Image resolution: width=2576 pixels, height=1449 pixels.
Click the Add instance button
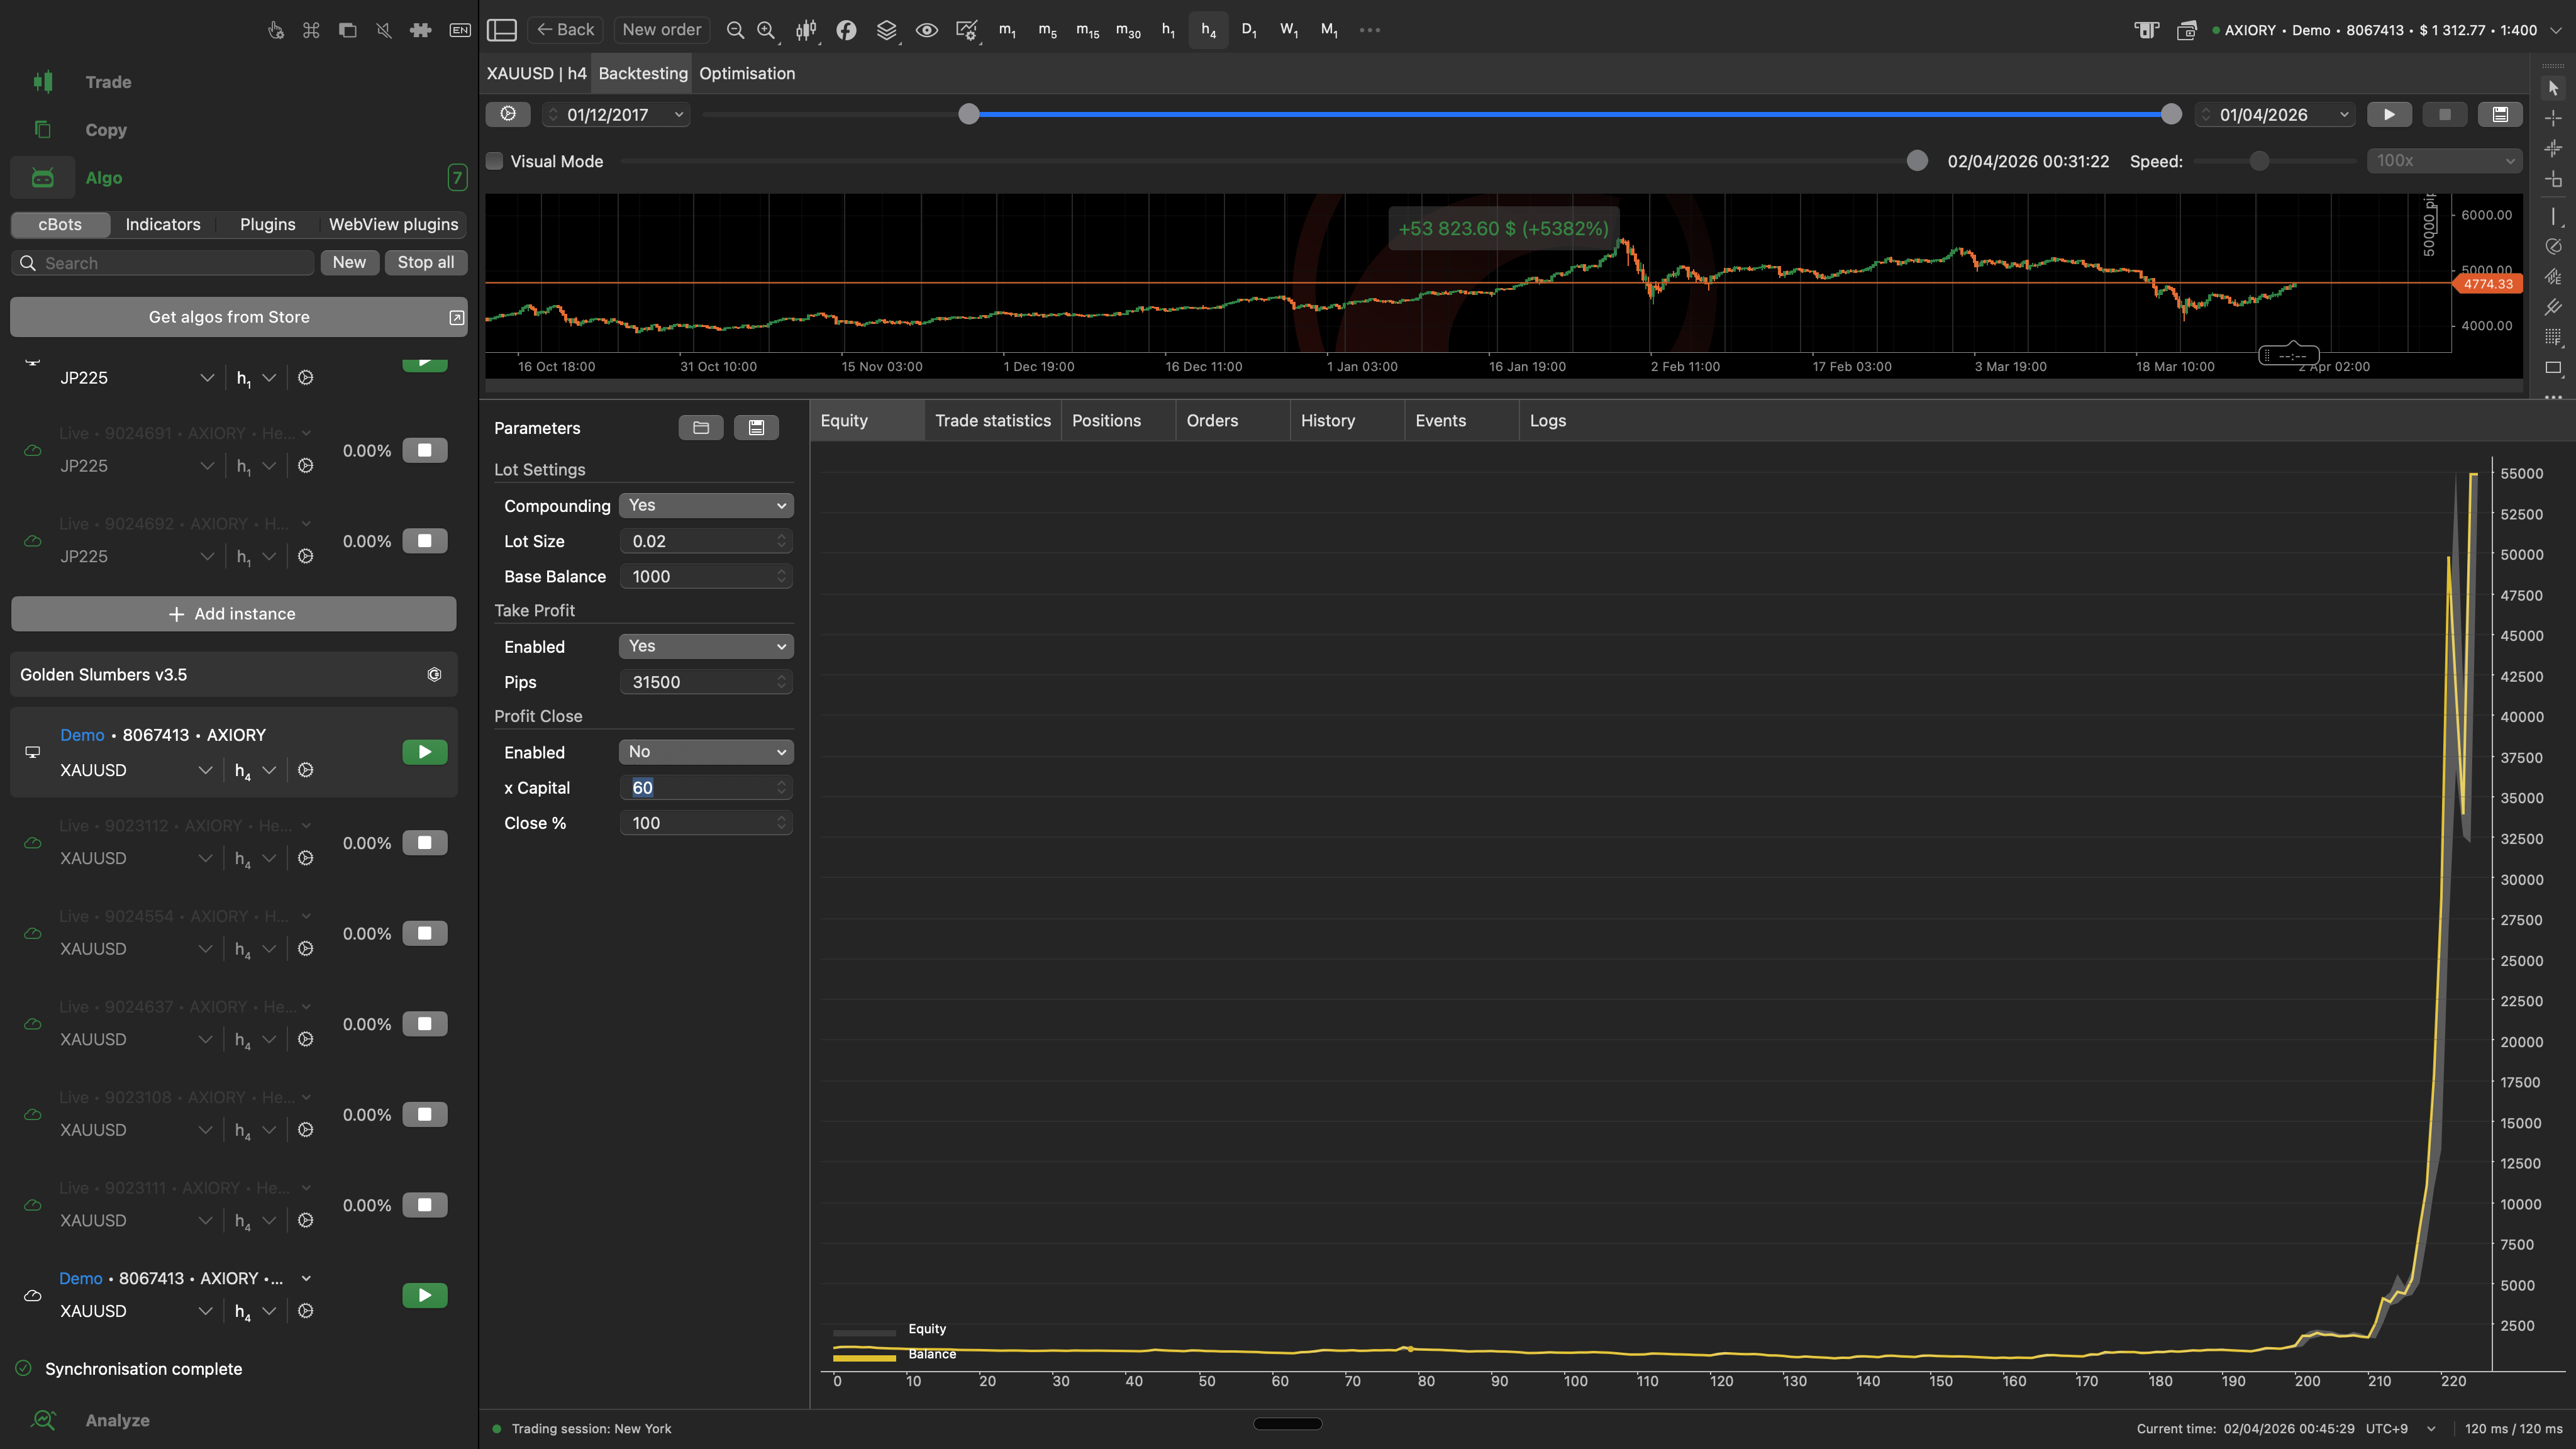(233, 614)
